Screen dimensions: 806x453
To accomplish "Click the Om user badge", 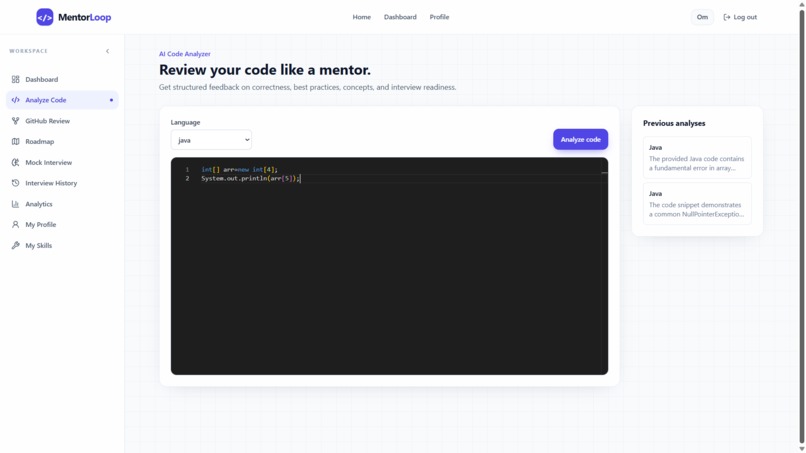I will coord(702,17).
